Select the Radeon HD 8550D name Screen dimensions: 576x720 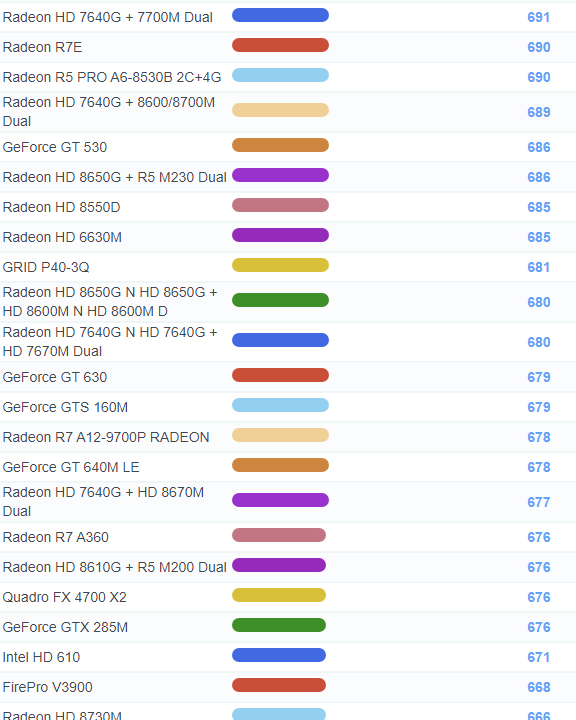pos(62,207)
